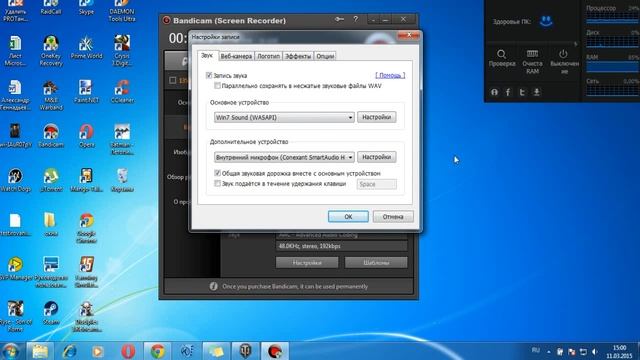Open the uTorrent desktop shortcut
The image size is (640, 360).
51,180
